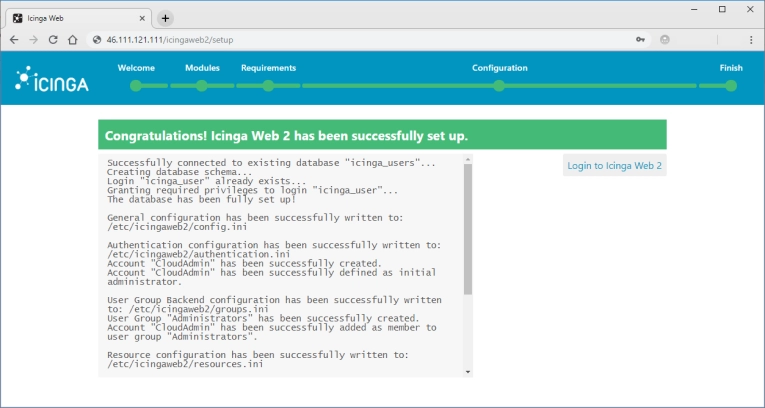This screenshot has height=408, width=765.
Task: Click the browser back arrow
Action: pos(14,40)
